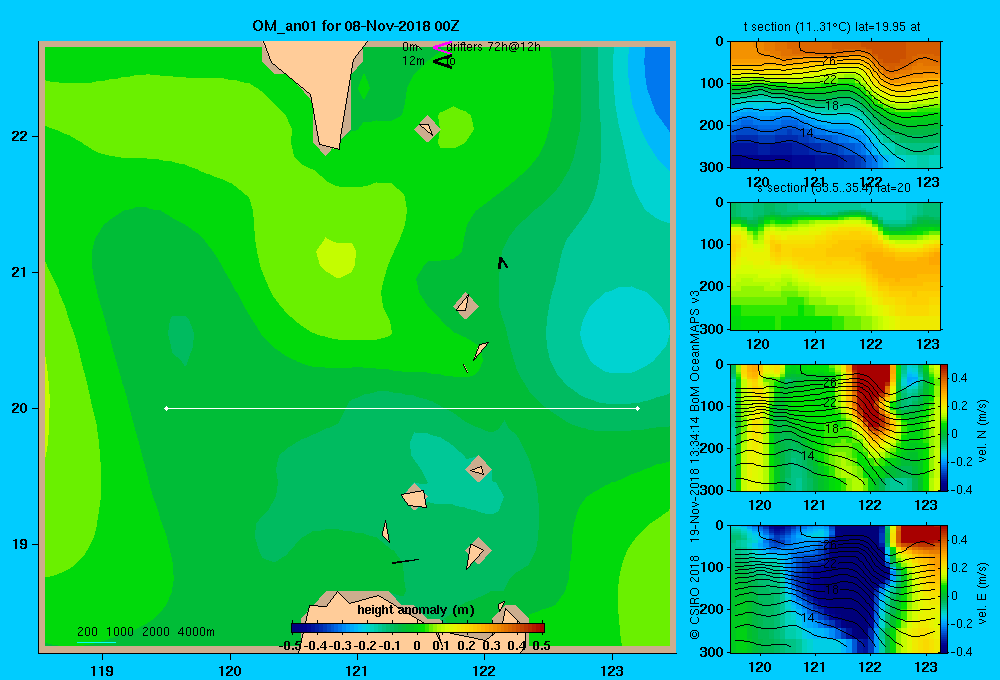Click the 'drifters 72h@12h' legend label
Viewport: 1000px width, 680px height.
[x=494, y=47]
